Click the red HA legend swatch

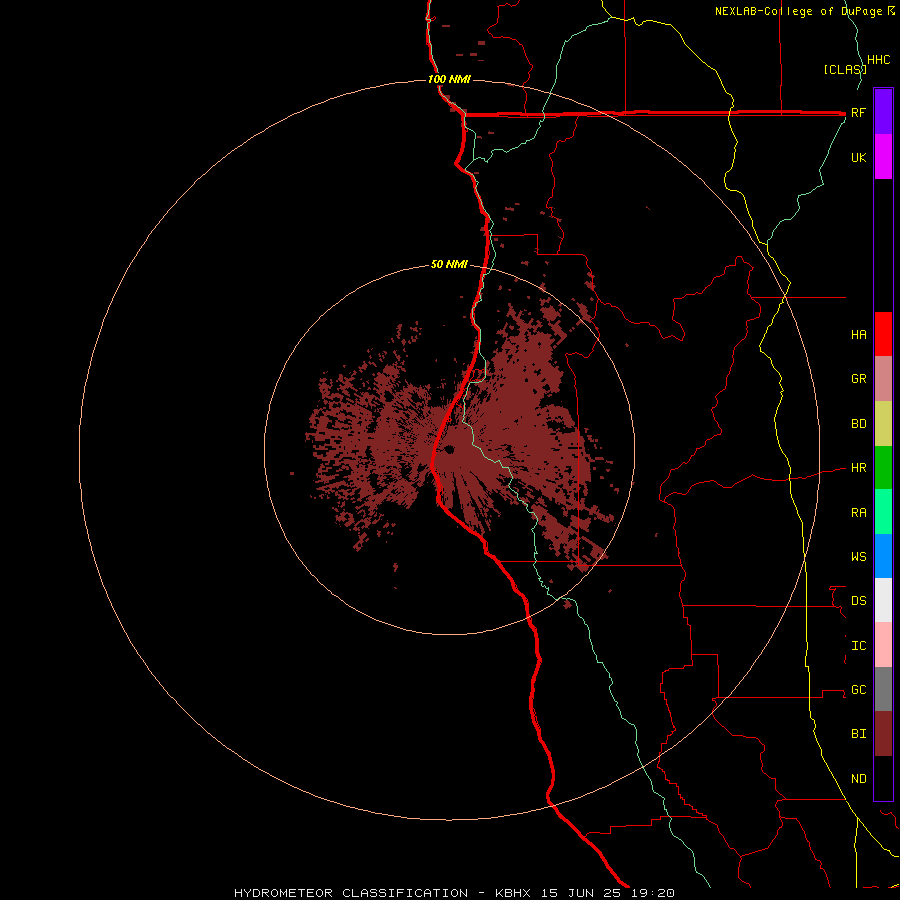883,334
